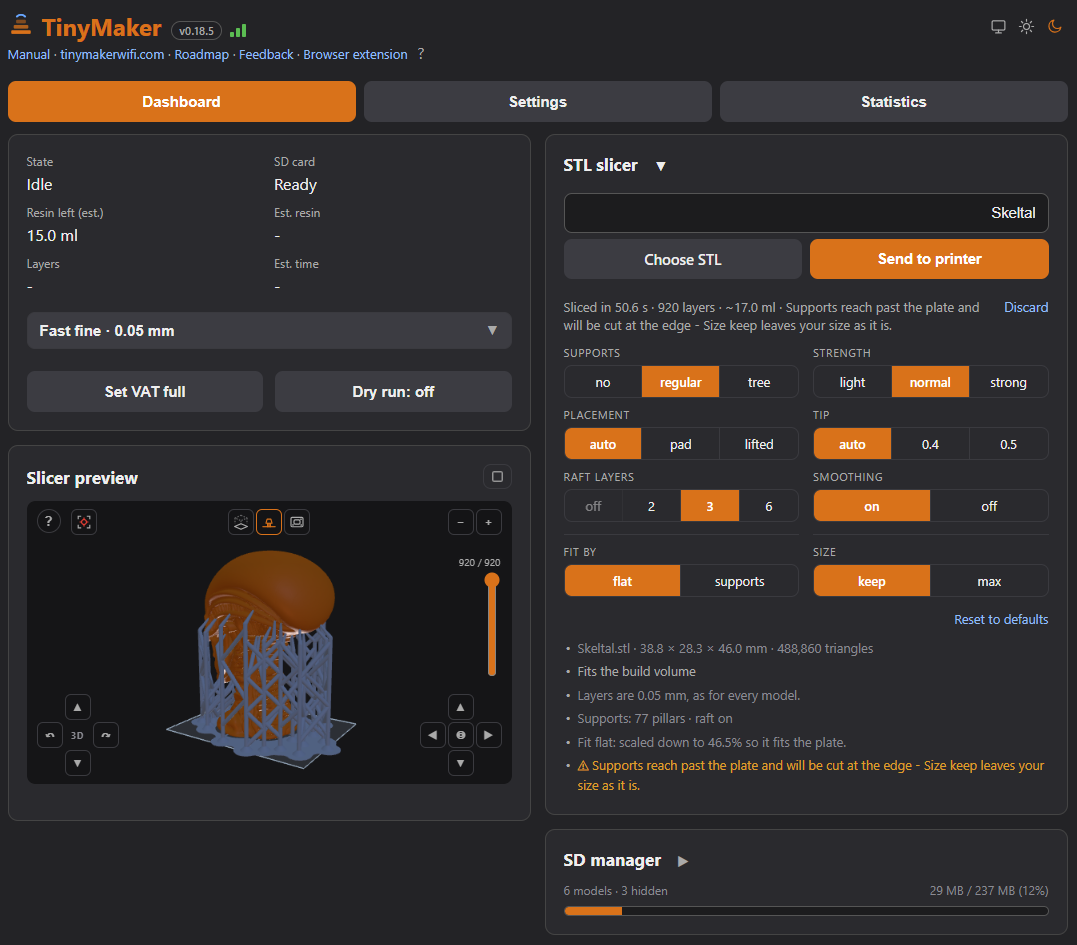
Task: Click the v0.18.5 version badge
Action: pos(196,31)
